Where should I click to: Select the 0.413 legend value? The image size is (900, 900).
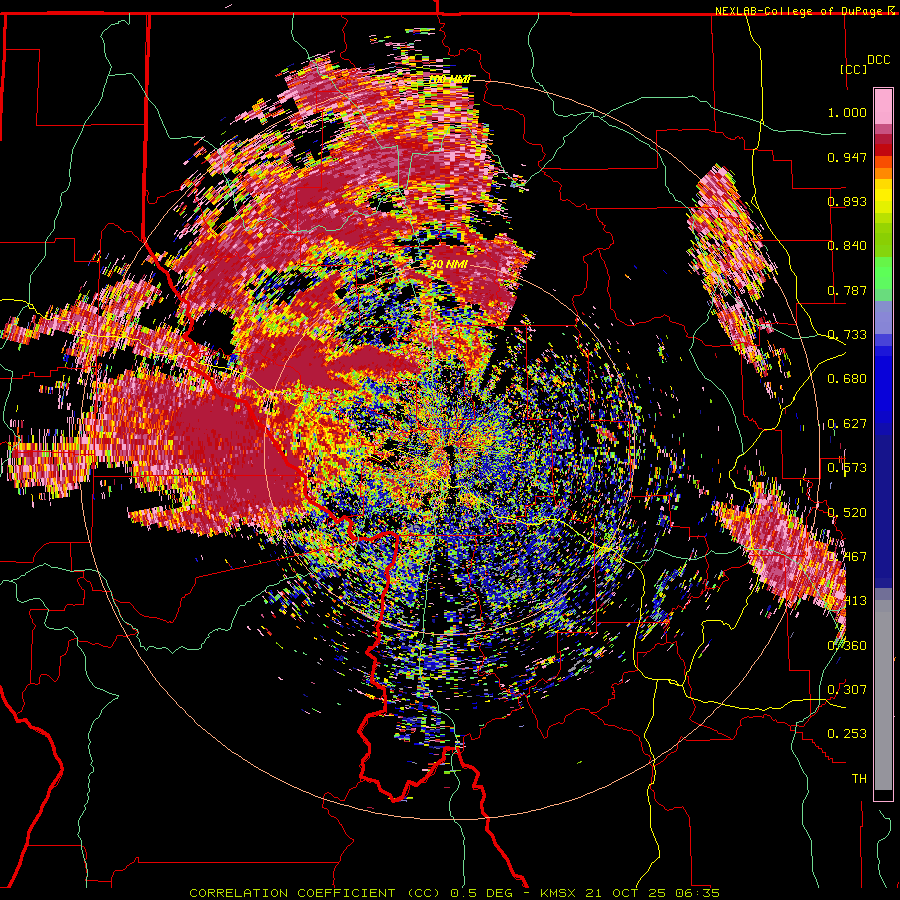coord(847,601)
